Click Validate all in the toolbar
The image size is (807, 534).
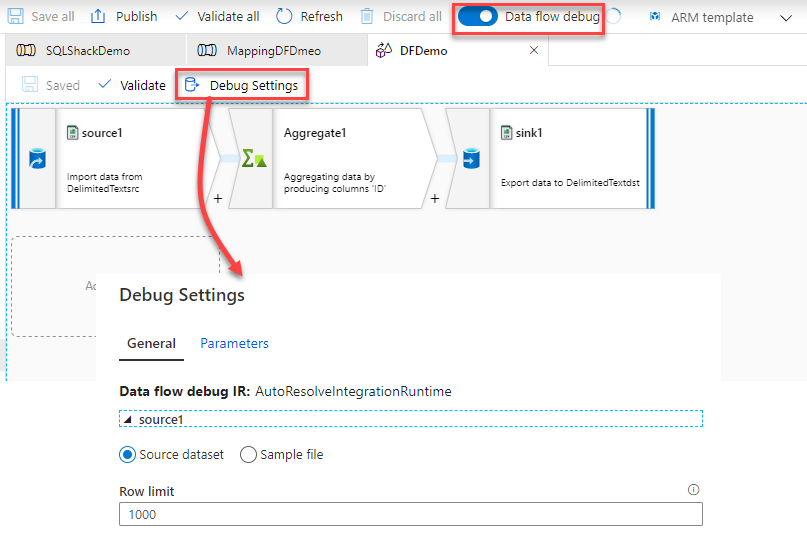tap(217, 16)
